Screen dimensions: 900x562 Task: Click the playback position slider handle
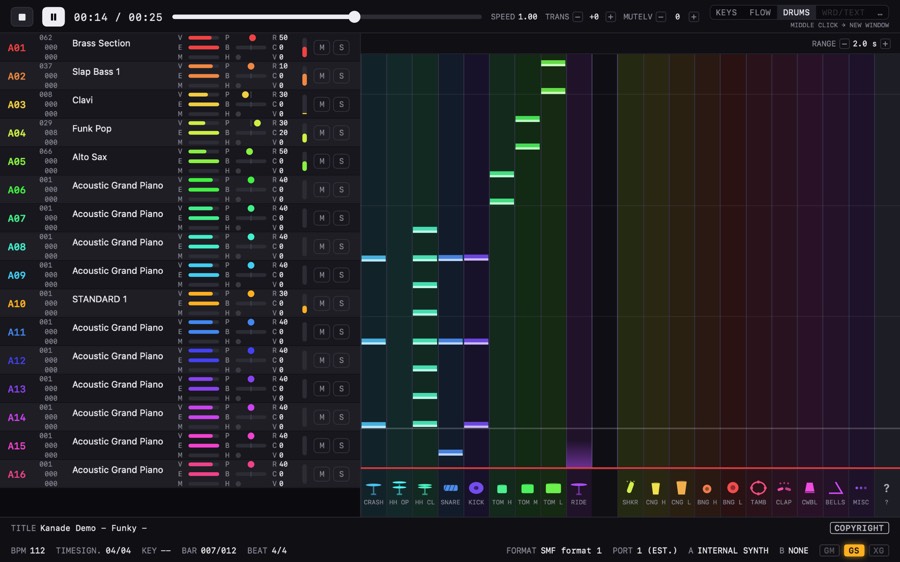tap(355, 17)
